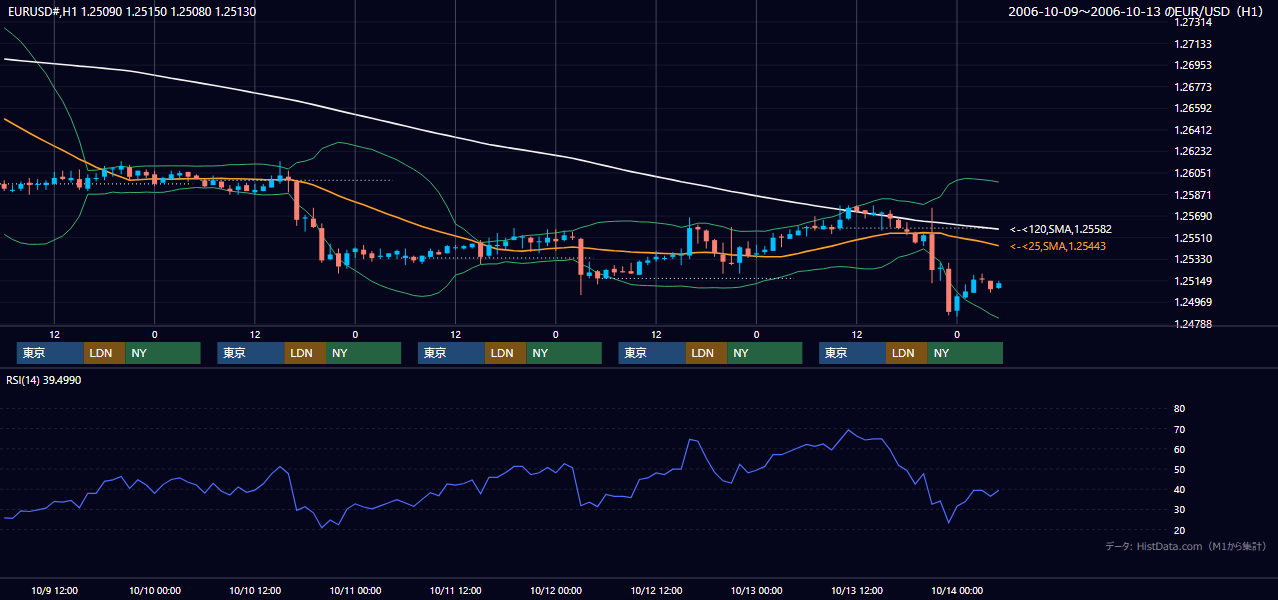Click price axis value 1.25149
Screen dimensions: 1278x600
point(1193,281)
